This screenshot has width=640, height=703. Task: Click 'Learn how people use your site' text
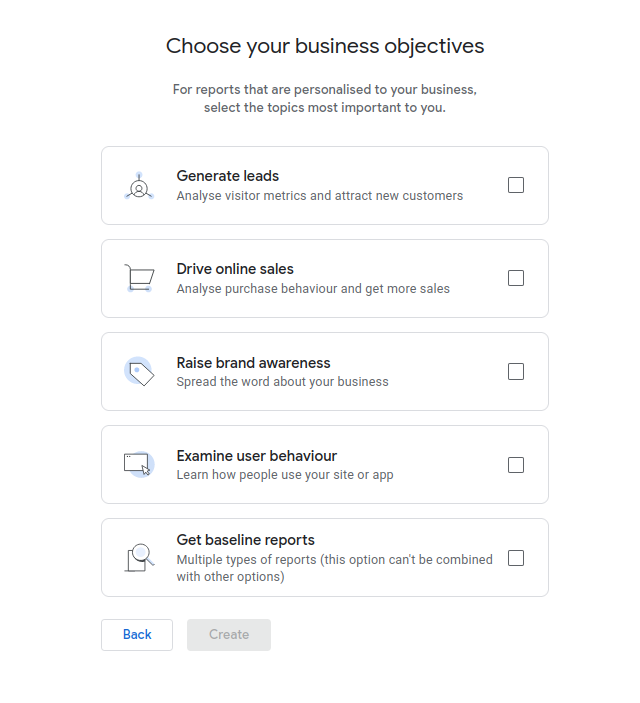(x=285, y=475)
